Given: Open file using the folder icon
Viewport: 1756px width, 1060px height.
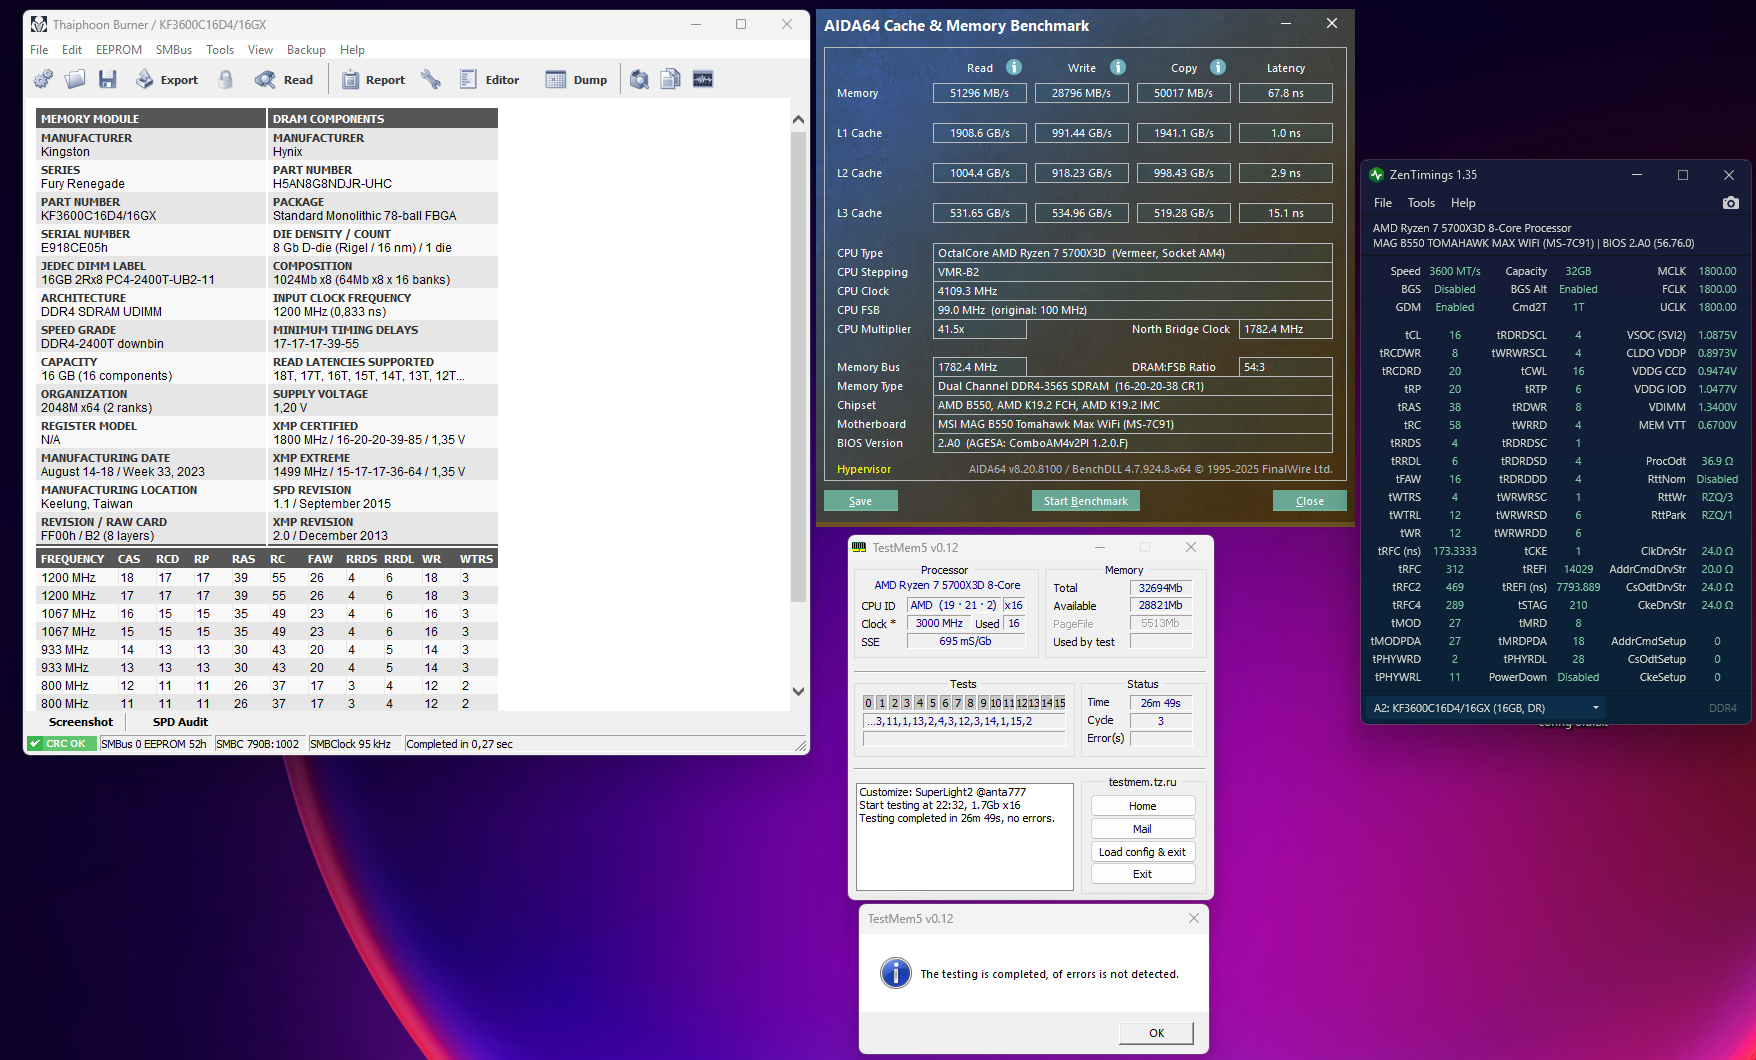Looking at the screenshot, I should [x=75, y=80].
